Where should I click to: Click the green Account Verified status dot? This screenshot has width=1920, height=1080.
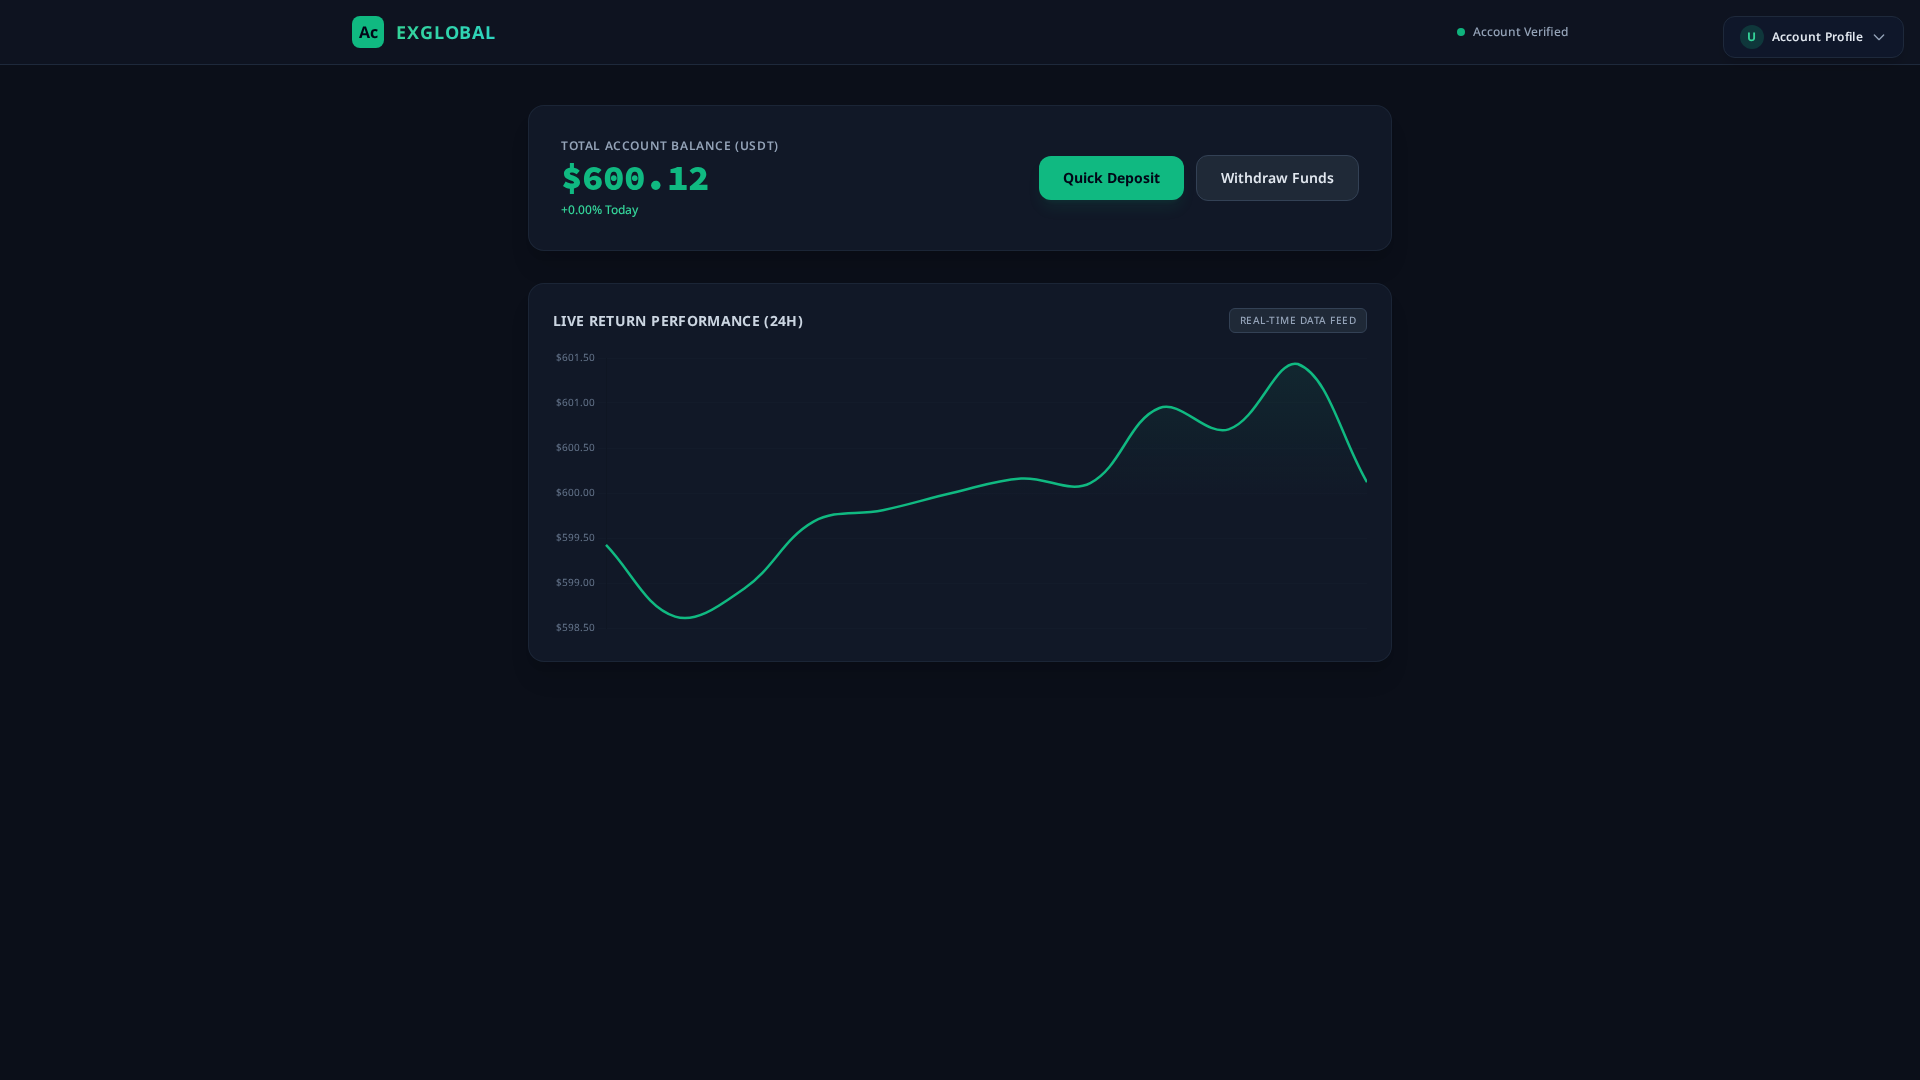pyautogui.click(x=1461, y=32)
